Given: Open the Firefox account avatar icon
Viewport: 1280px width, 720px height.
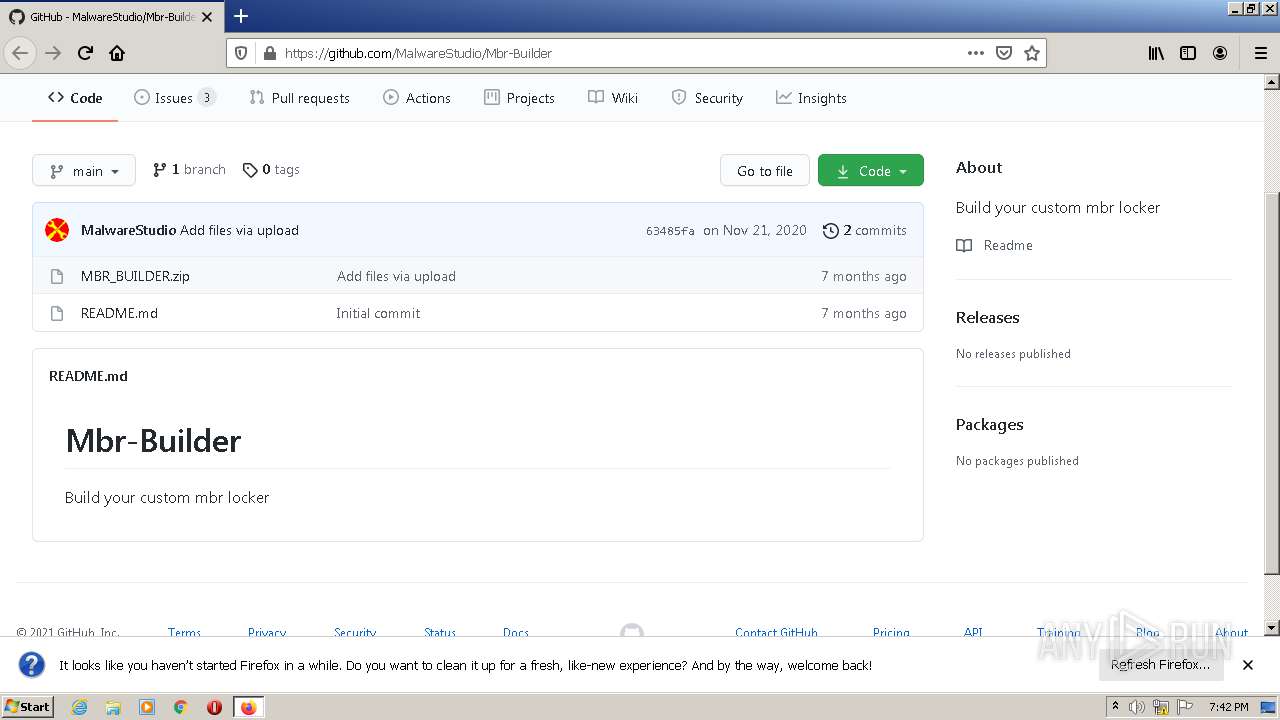Looking at the screenshot, I should tap(1220, 53).
